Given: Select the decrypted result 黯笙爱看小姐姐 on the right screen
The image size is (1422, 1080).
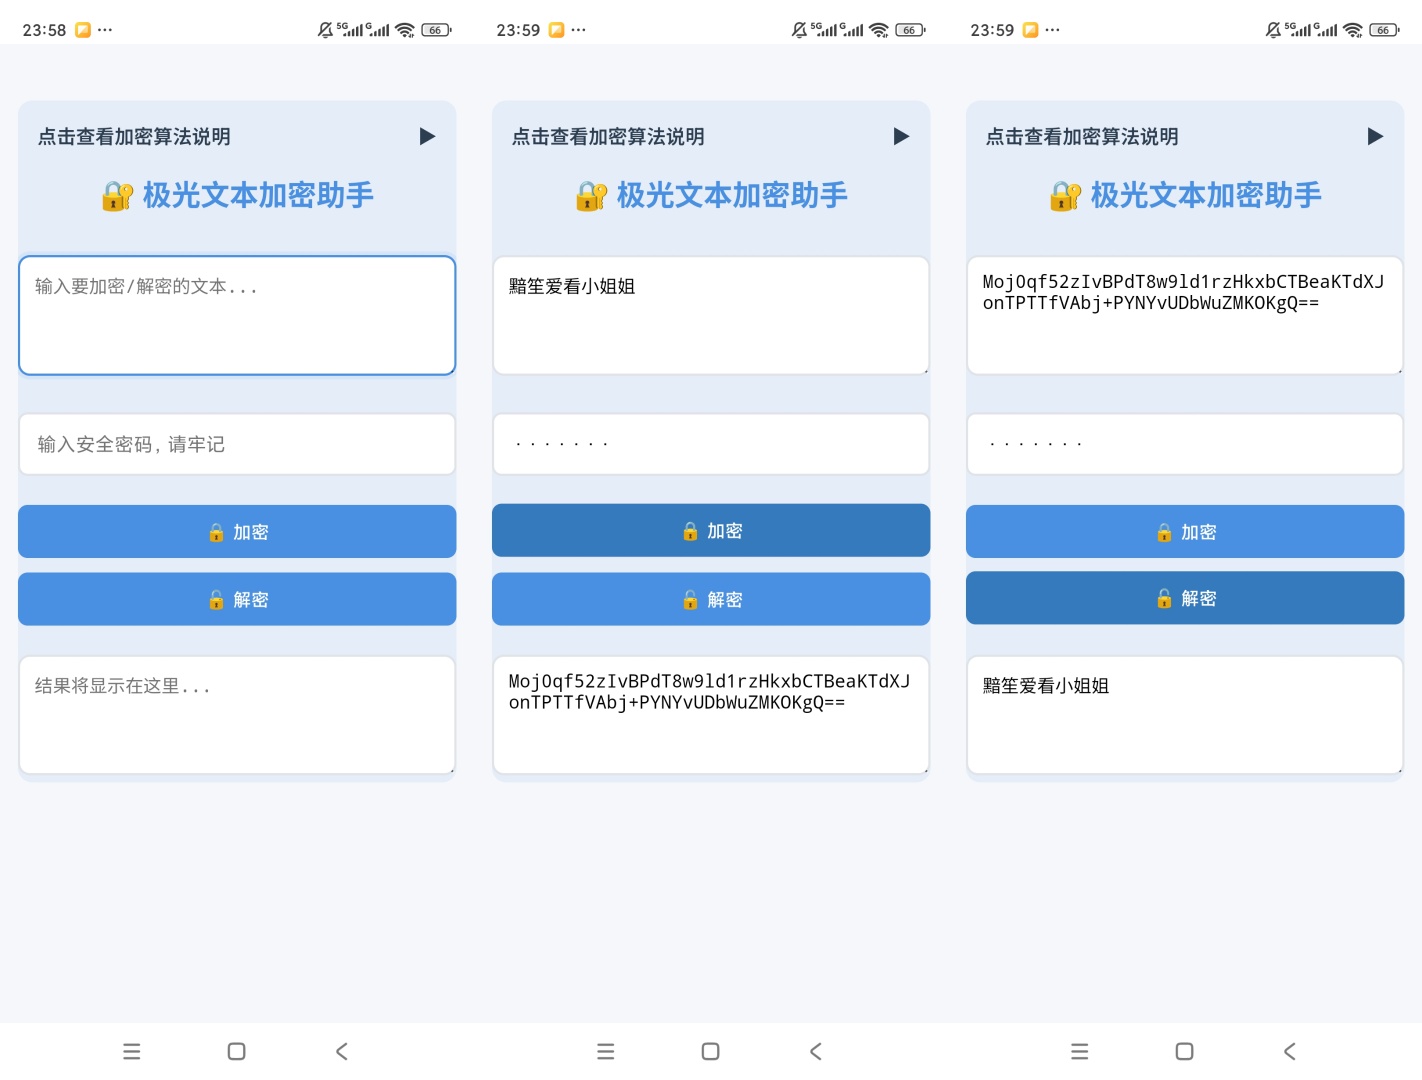Looking at the screenshot, I should (1185, 715).
